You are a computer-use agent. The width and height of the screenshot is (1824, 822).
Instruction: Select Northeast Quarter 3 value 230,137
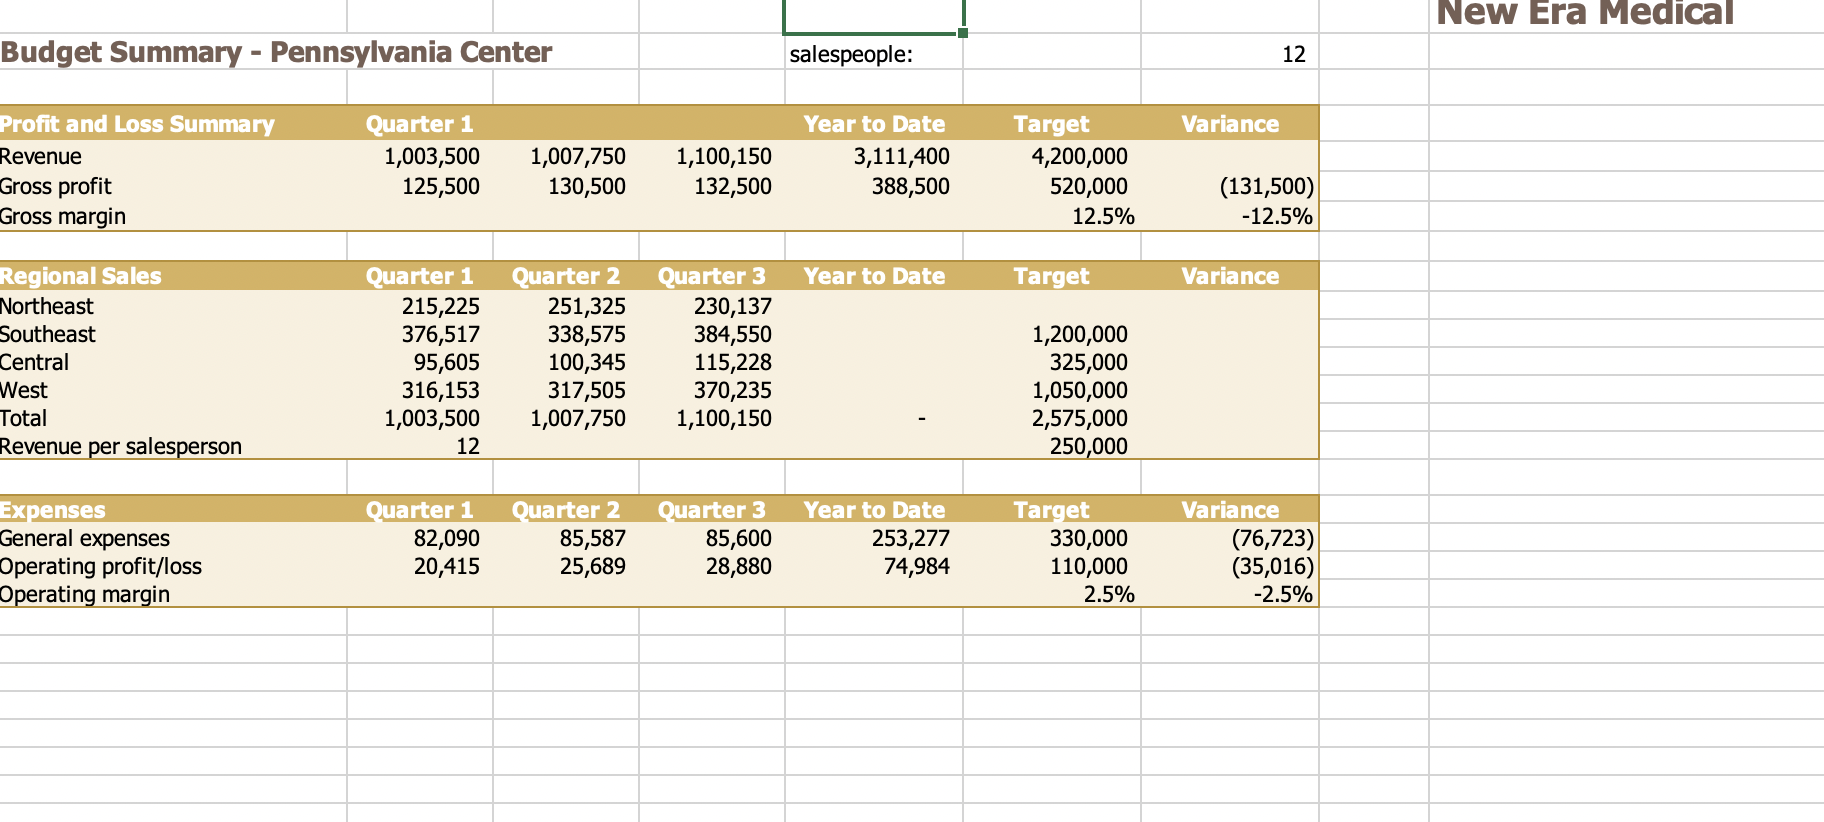pos(733,306)
